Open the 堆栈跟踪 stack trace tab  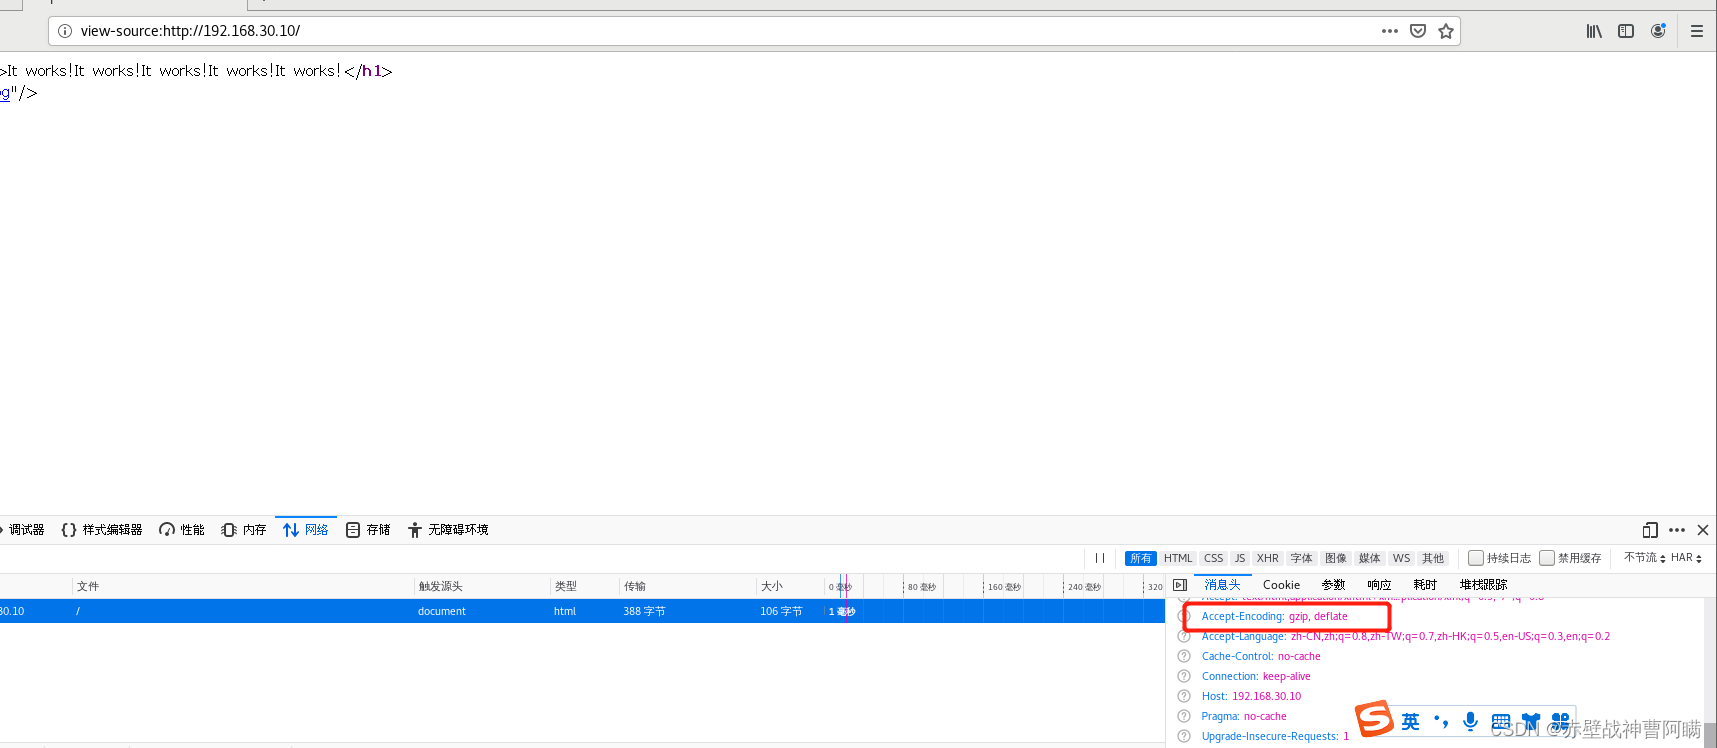pyautogui.click(x=1484, y=585)
